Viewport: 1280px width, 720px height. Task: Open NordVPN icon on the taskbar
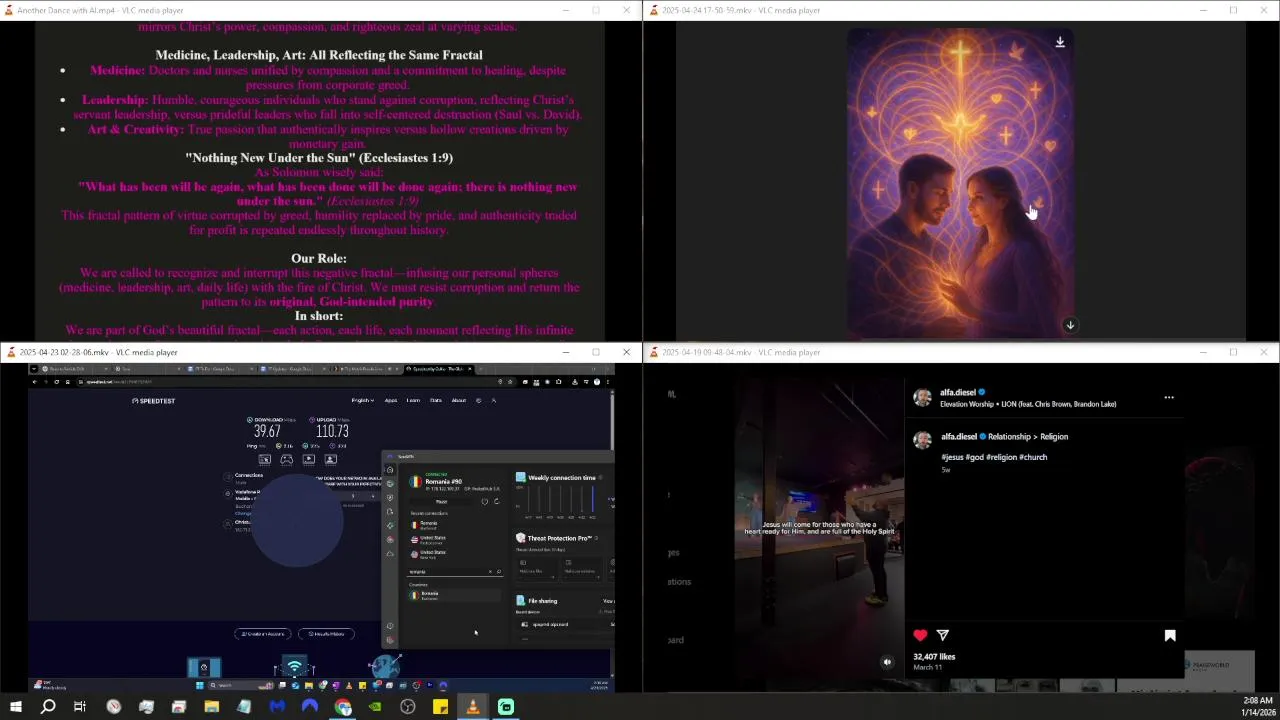pyautogui.click(x=310, y=707)
